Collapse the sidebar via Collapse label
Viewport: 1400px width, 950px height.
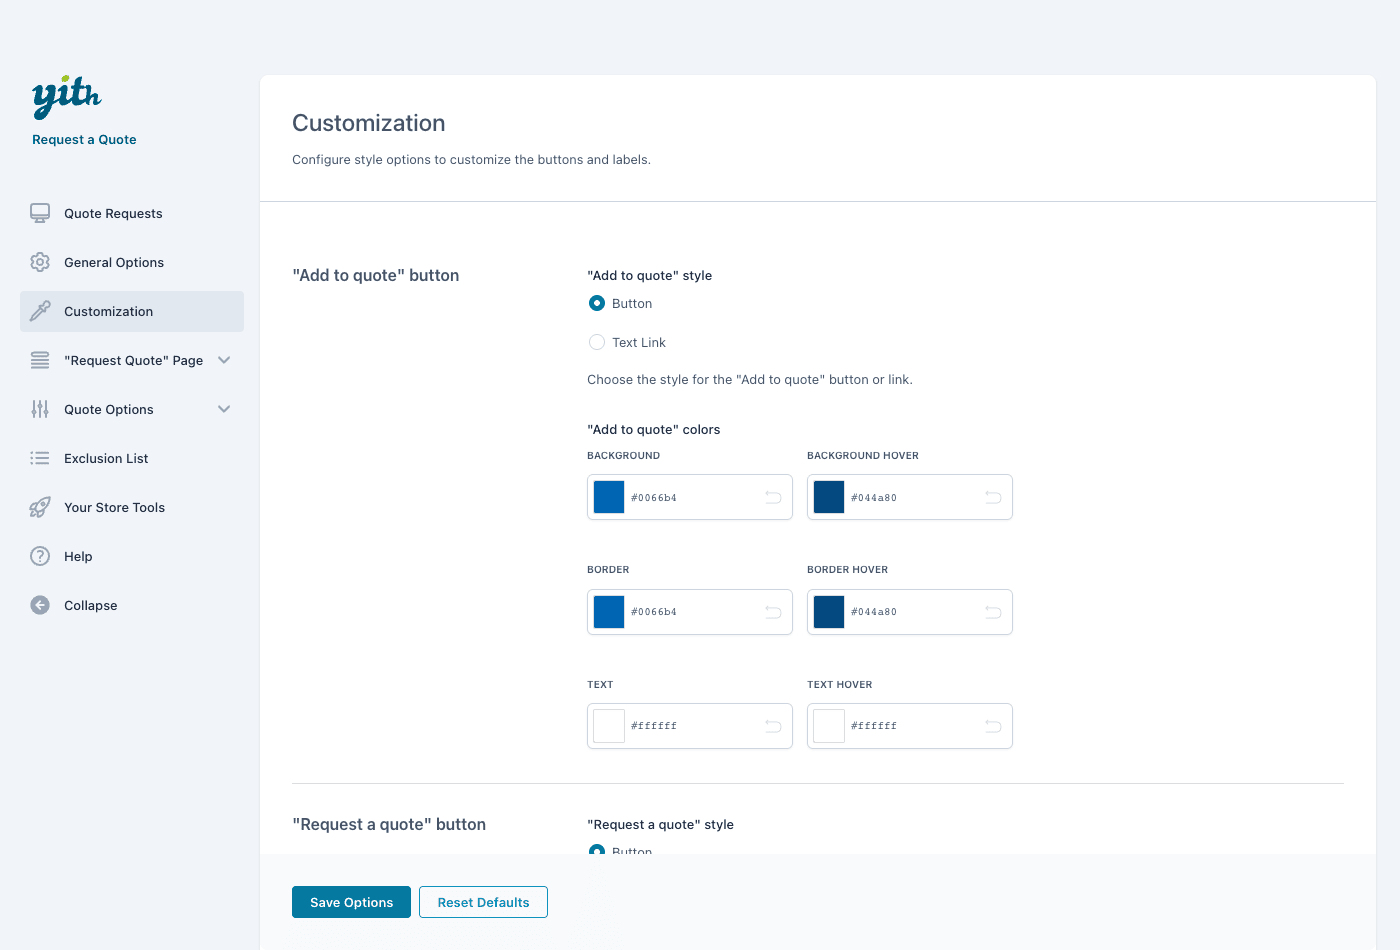(x=90, y=605)
